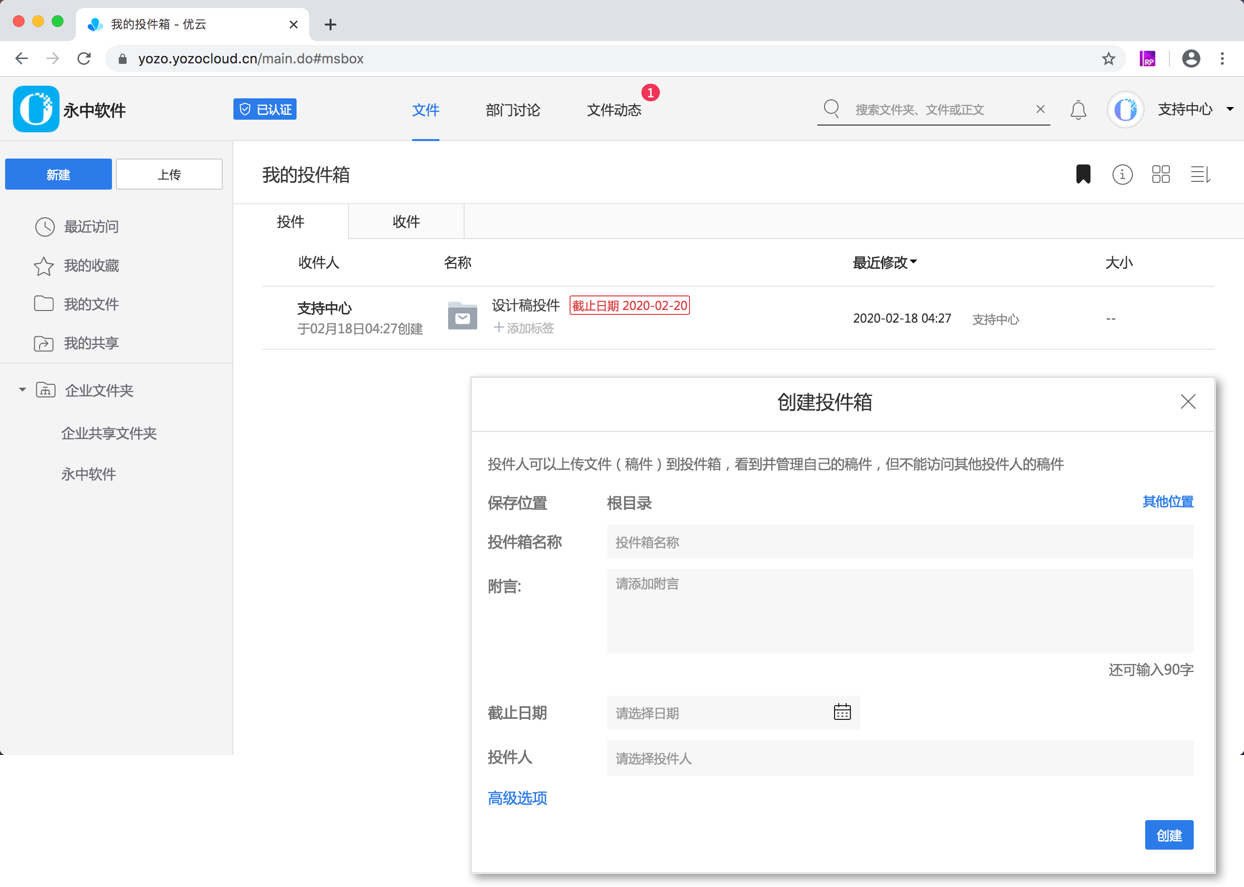Screen dimensions: 1244x887
Task: Click the 收件人 column header
Action: point(319,262)
